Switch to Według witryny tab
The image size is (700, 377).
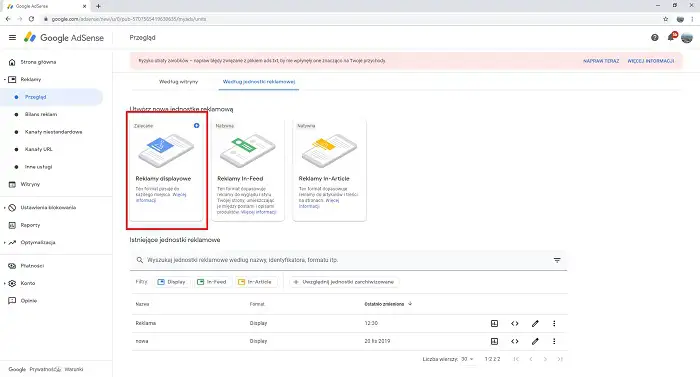click(x=179, y=82)
